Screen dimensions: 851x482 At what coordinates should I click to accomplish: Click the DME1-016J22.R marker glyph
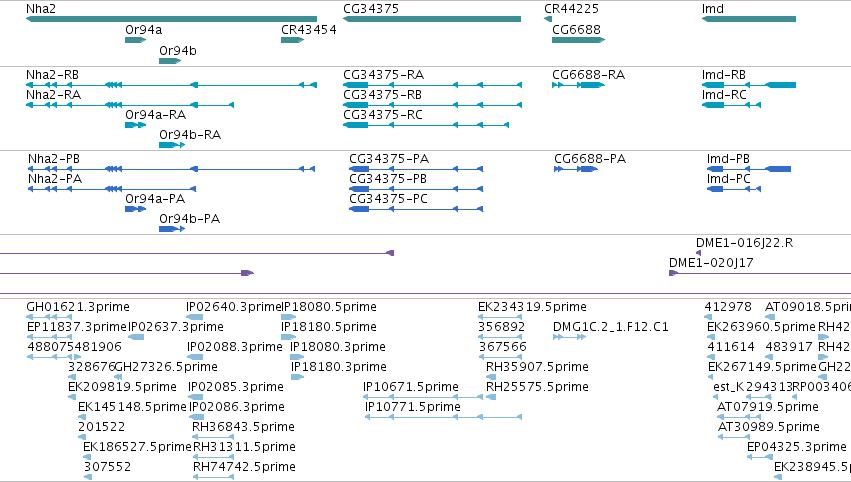[x=698, y=253]
